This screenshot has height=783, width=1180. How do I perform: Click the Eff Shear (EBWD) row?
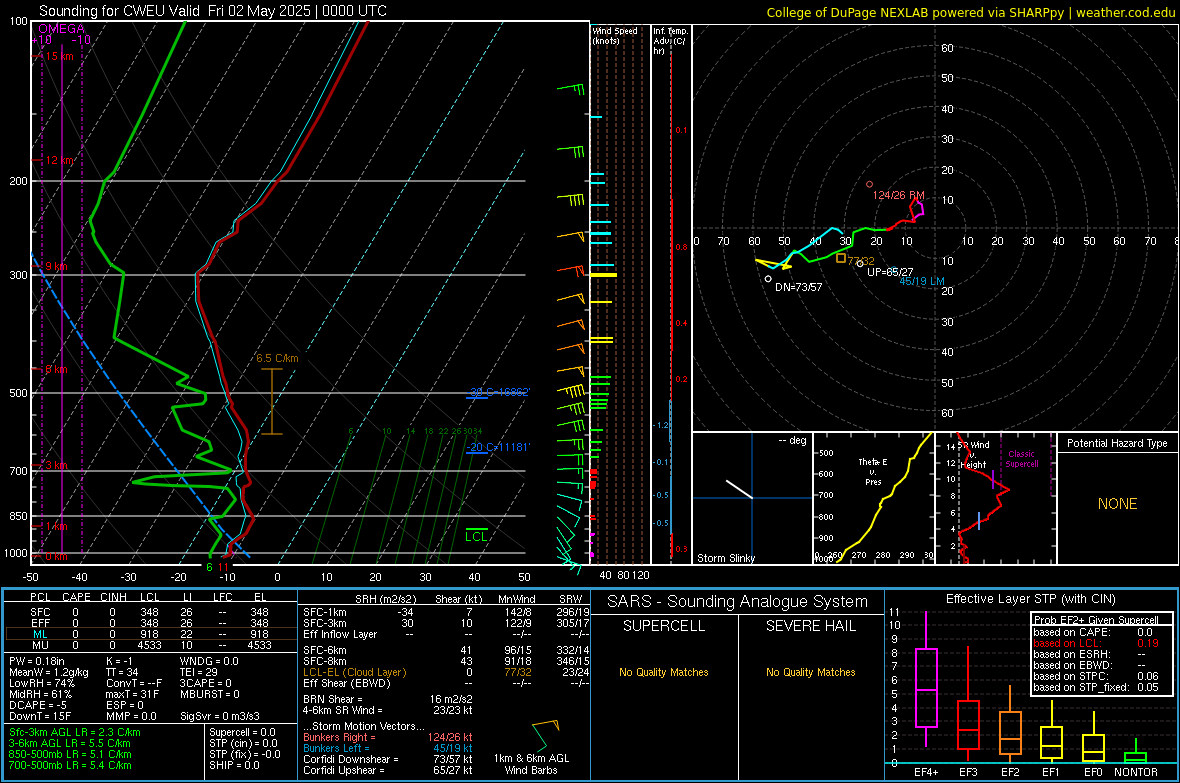(446, 684)
